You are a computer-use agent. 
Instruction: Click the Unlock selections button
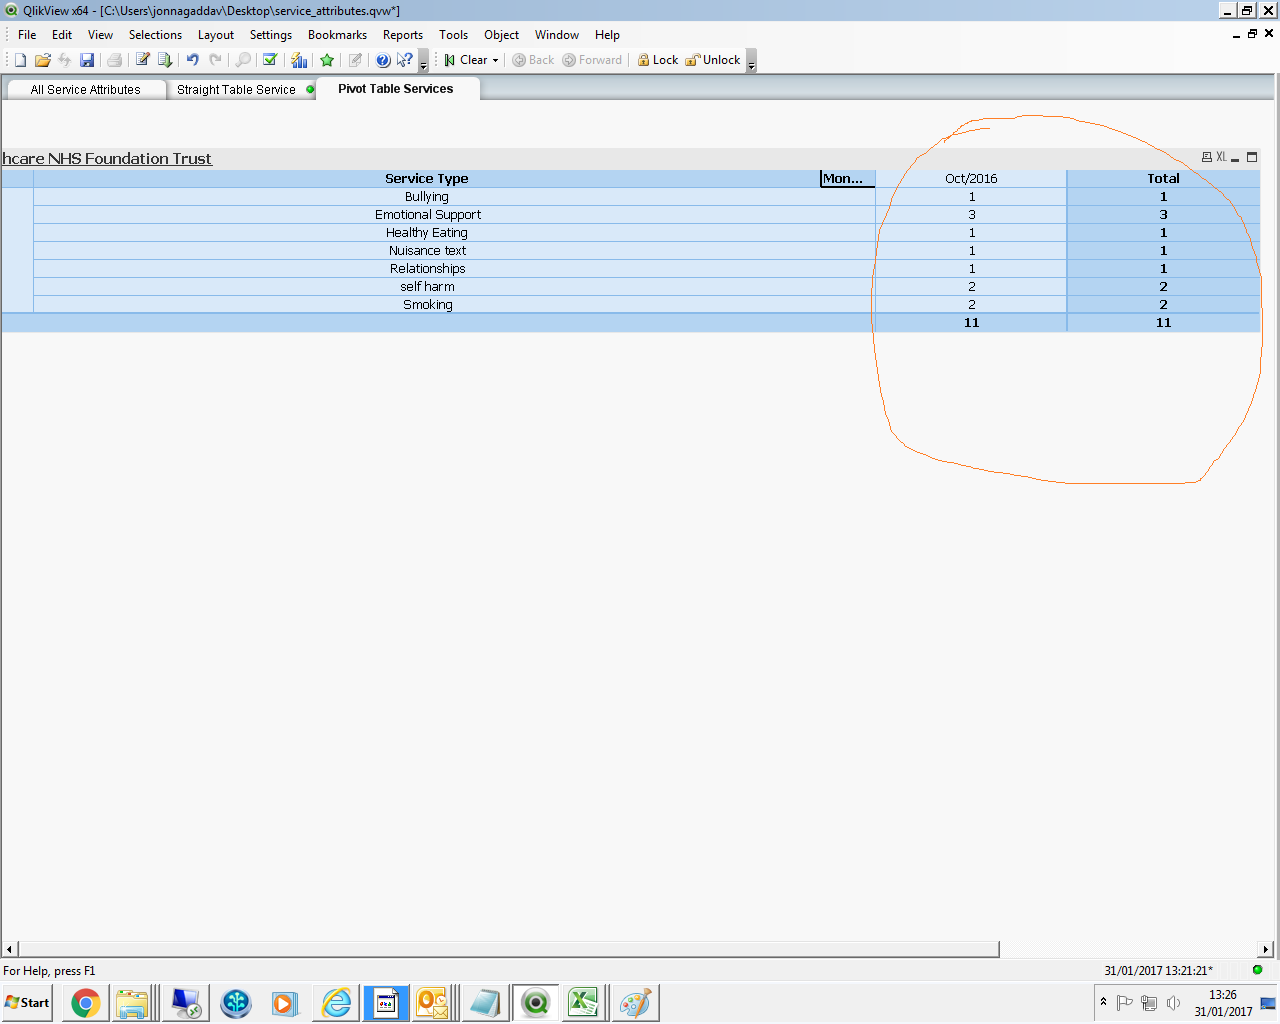713,60
